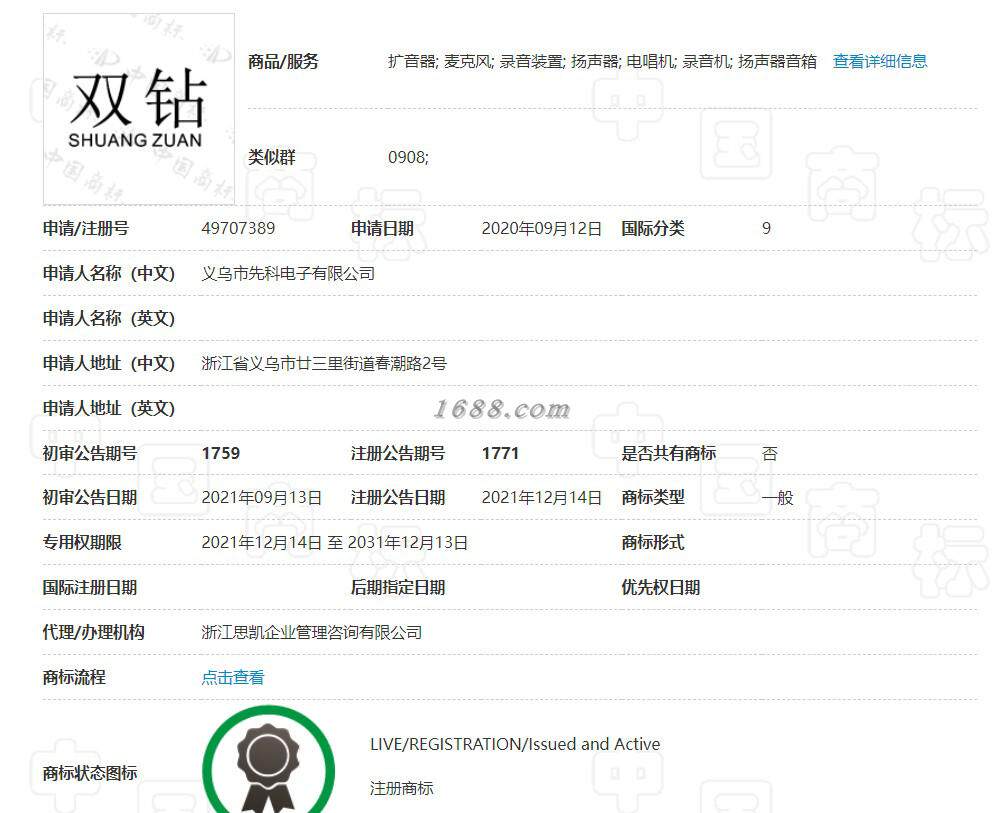The height and width of the screenshot is (813, 1003).
Task: Select the status text LIVE/REGISTRATION/Issued and Active
Action: pos(515,744)
